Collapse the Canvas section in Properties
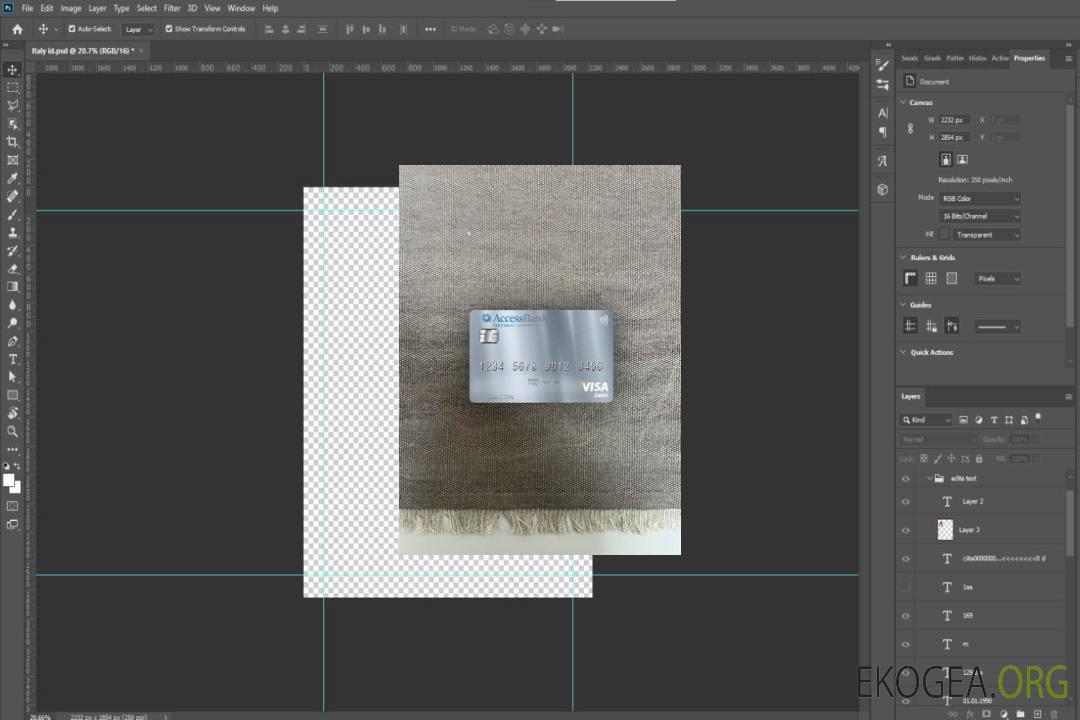The height and width of the screenshot is (720, 1080). pyautogui.click(x=903, y=102)
